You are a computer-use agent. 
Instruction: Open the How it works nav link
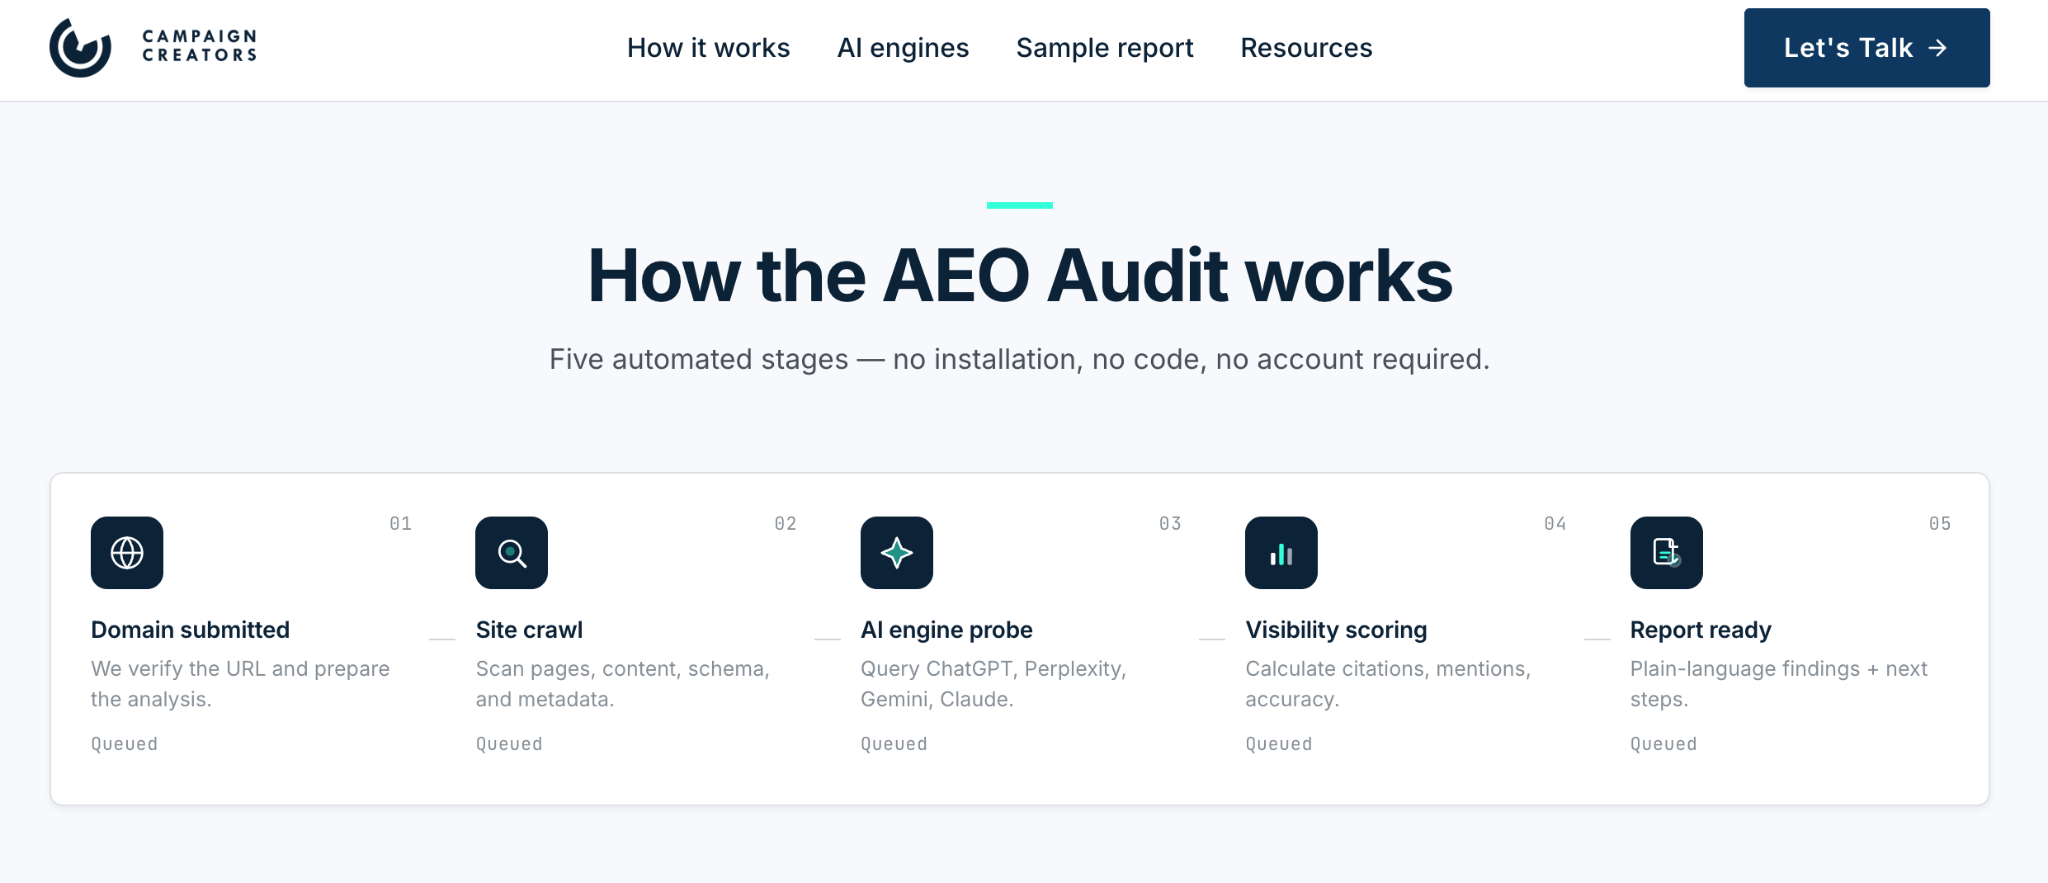708,48
